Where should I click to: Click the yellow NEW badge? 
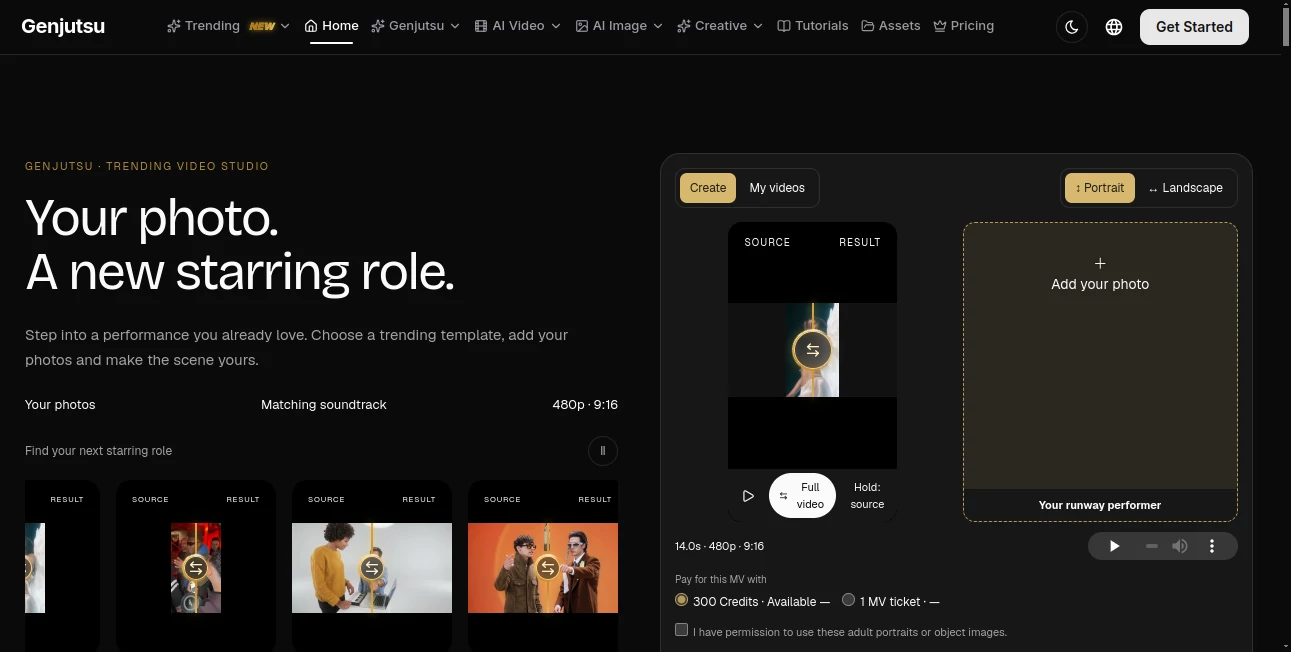(x=262, y=26)
